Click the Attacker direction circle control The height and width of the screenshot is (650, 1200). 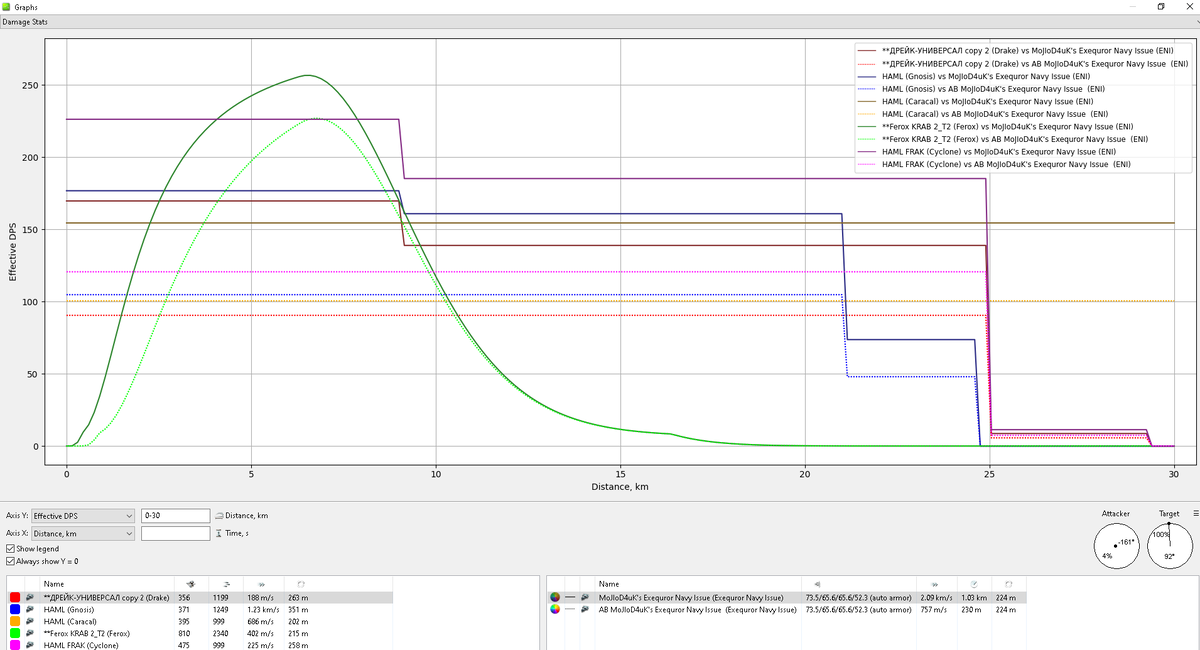click(x=1116, y=546)
